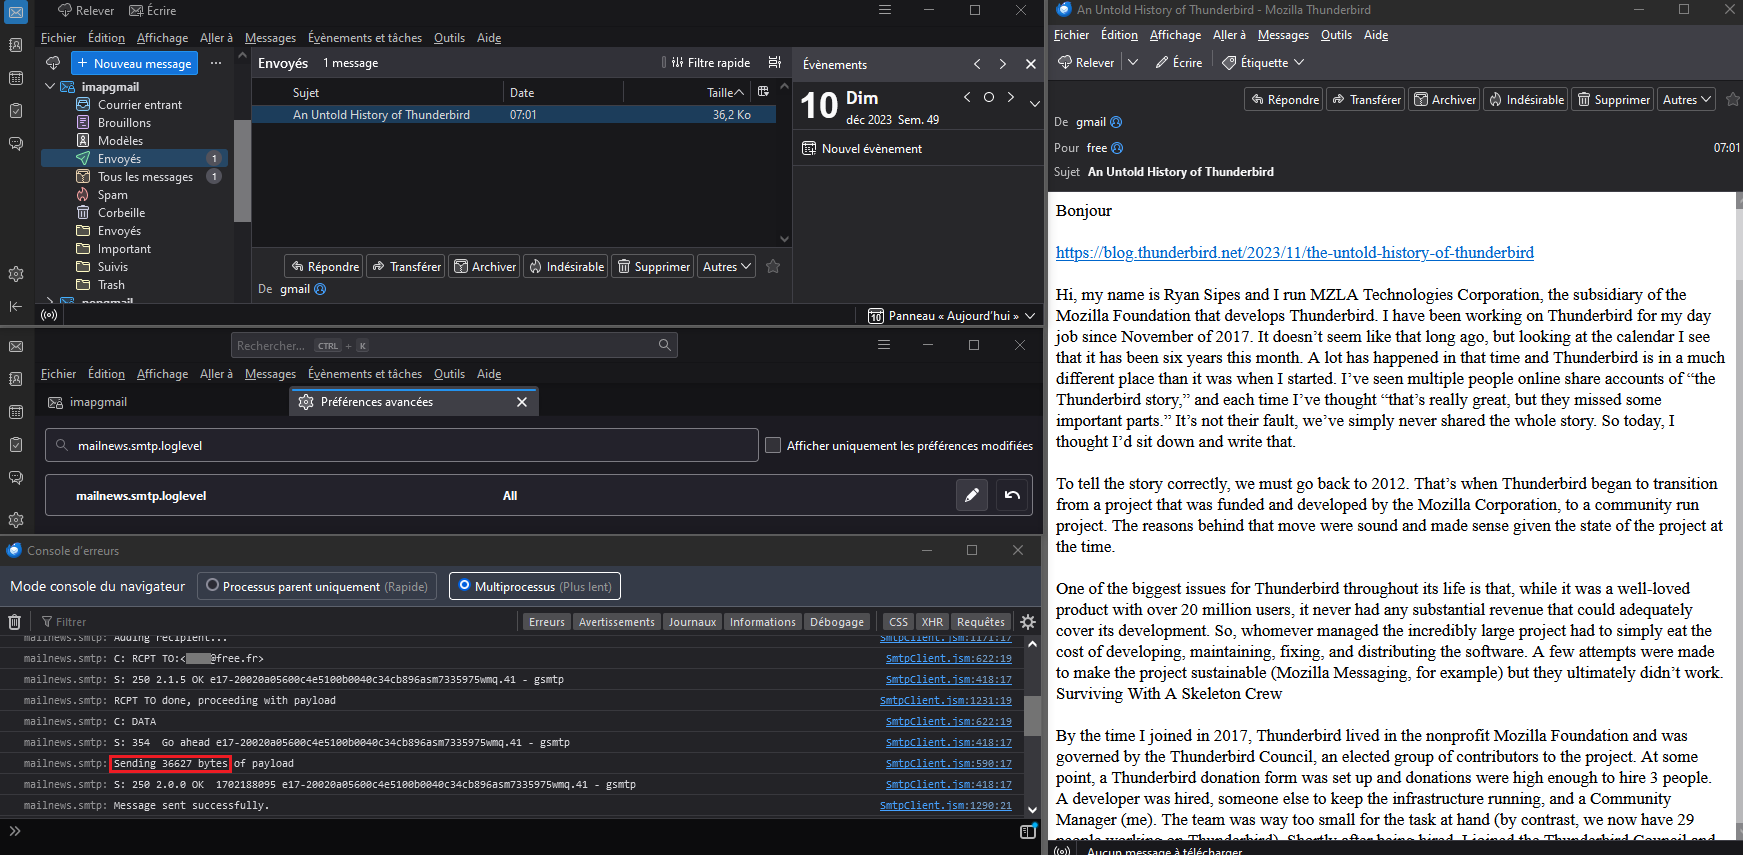Screen dimensions: 1743x855
Task: Open the blog.thunderbird.net article link
Action: point(1294,253)
